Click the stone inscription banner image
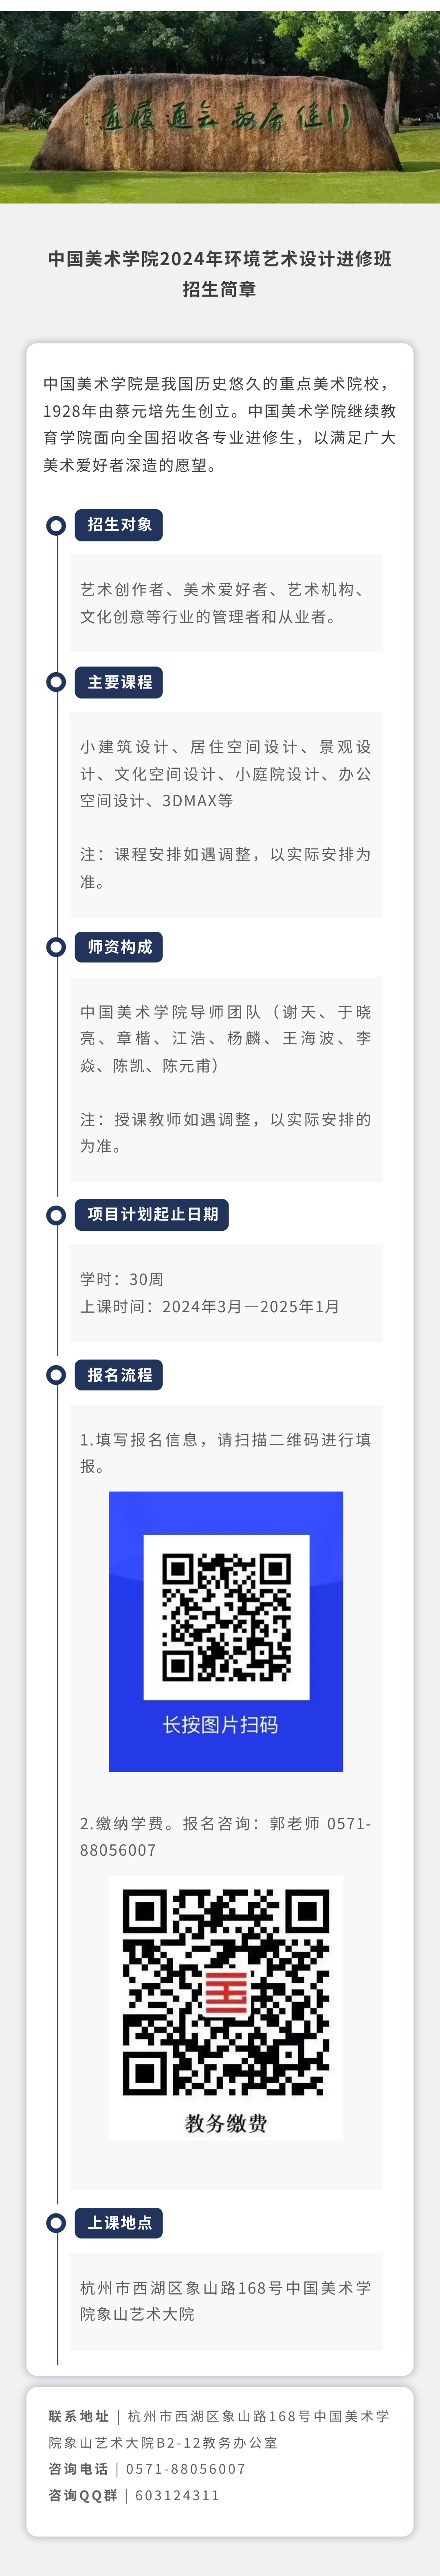This screenshot has height=2576, width=440. 220,107
